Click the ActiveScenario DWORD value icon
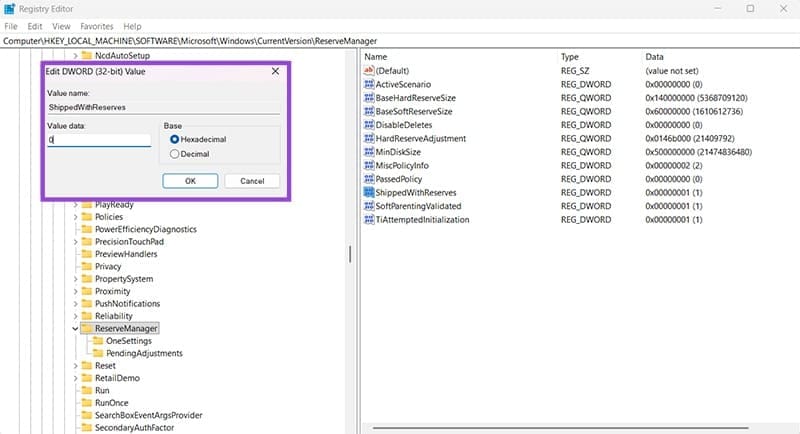This screenshot has height=434, width=800. 368,84
